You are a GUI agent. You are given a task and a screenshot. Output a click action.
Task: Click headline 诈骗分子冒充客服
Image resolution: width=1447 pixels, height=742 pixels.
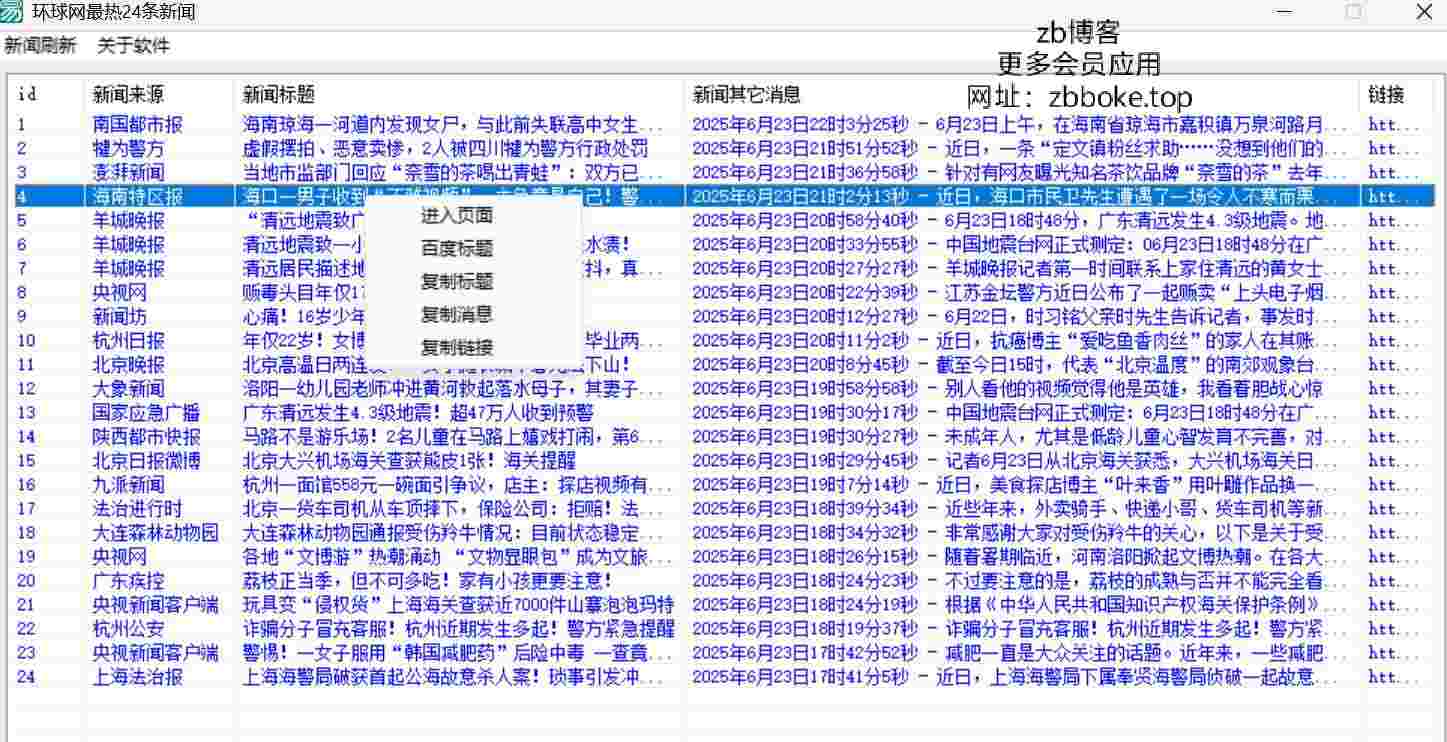[459, 629]
